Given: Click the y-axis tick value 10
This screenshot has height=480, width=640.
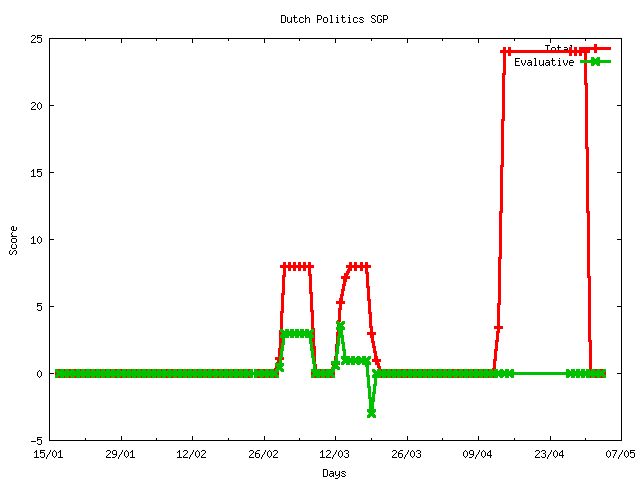Looking at the screenshot, I should click(34, 239).
